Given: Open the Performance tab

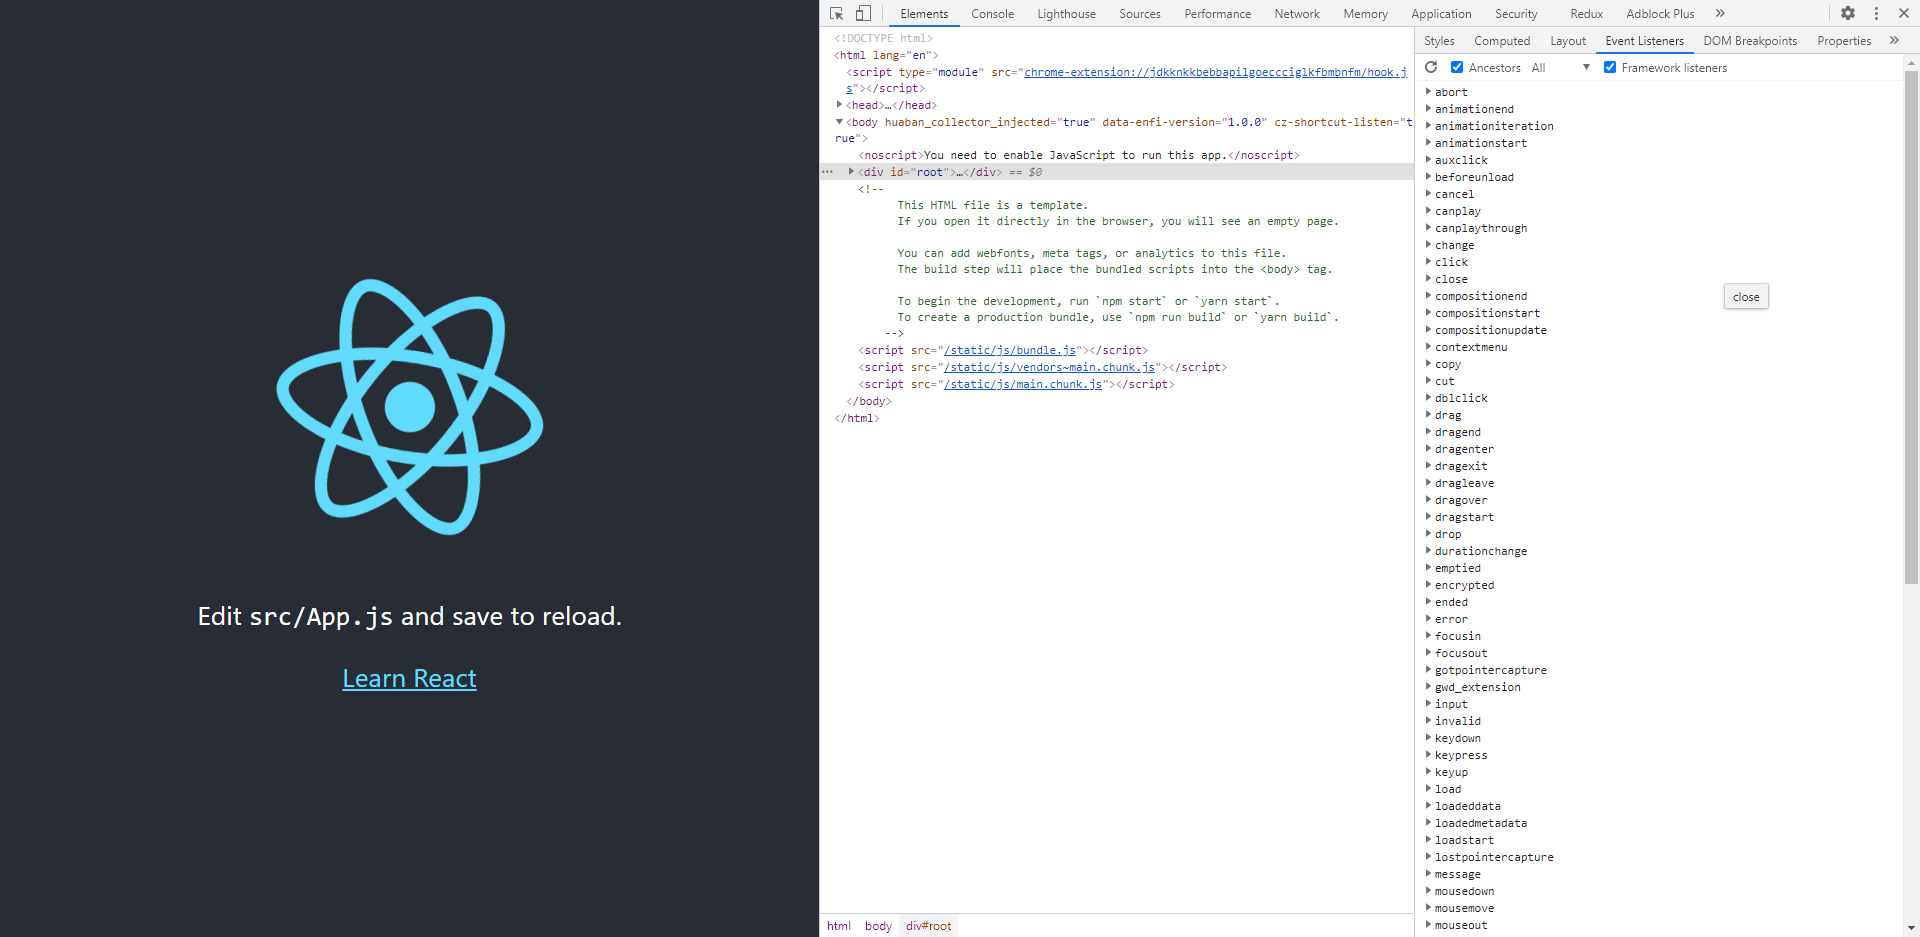Looking at the screenshot, I should [1217, 14].
